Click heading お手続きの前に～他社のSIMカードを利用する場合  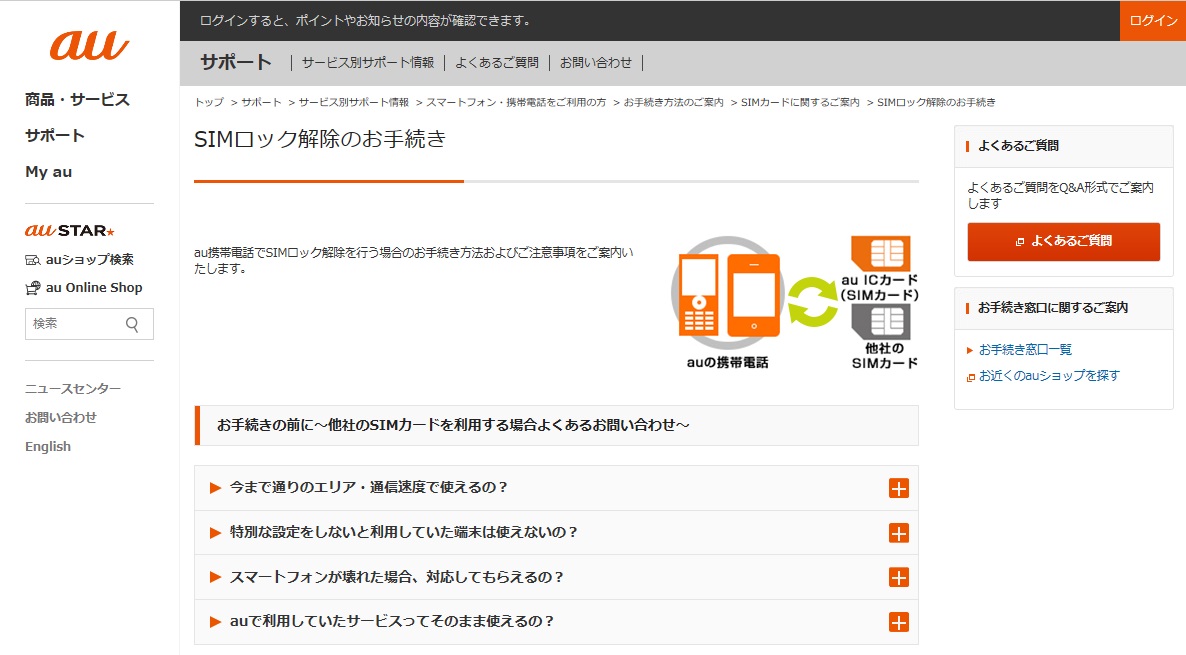[453, 425]
